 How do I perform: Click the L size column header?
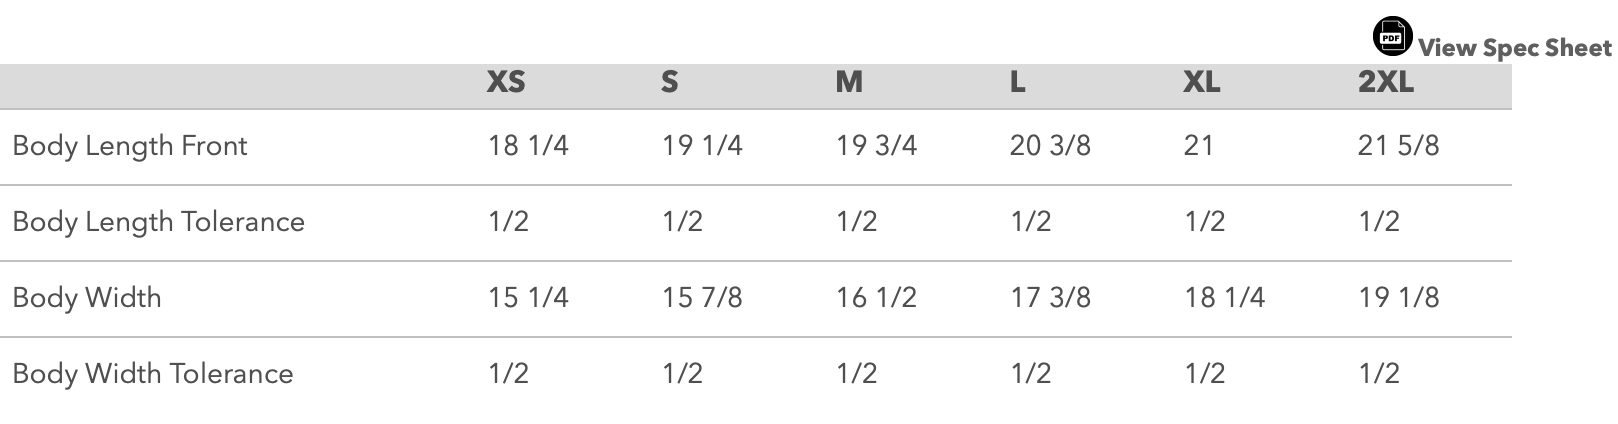coord(1017,82)
